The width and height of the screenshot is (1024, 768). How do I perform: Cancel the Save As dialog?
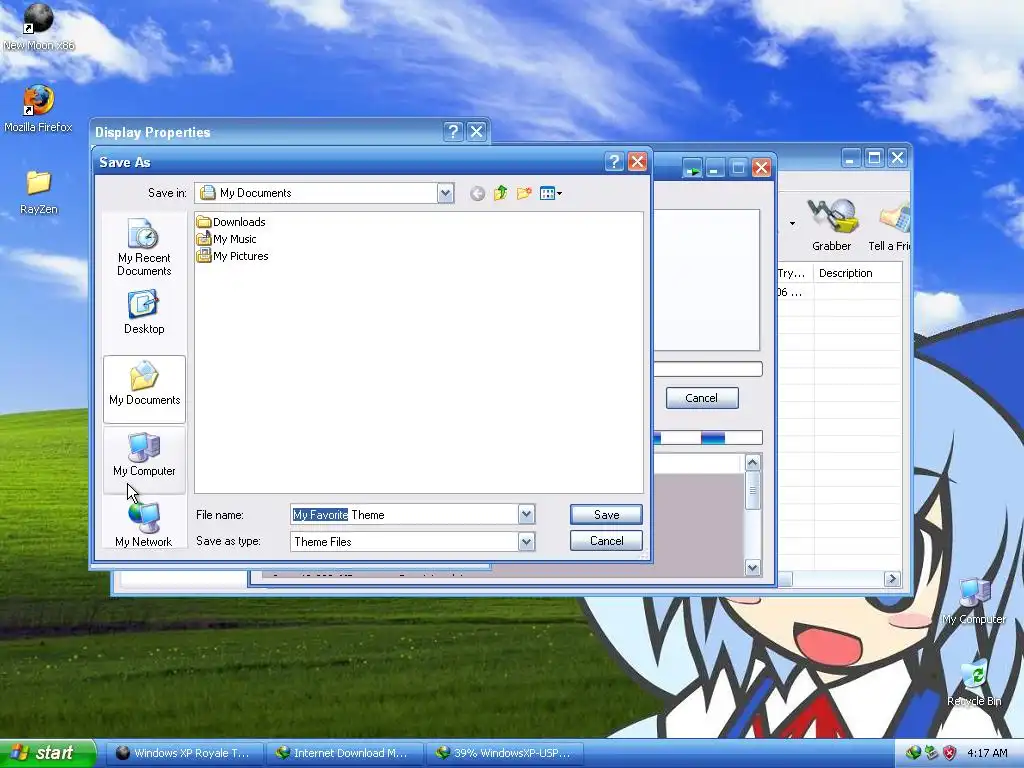(x=606, y=541)
